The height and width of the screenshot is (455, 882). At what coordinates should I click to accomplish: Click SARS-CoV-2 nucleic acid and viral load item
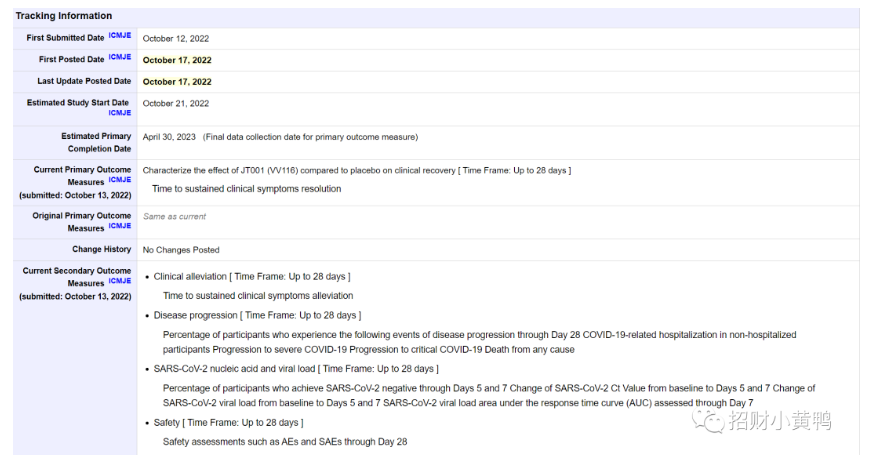296,369
